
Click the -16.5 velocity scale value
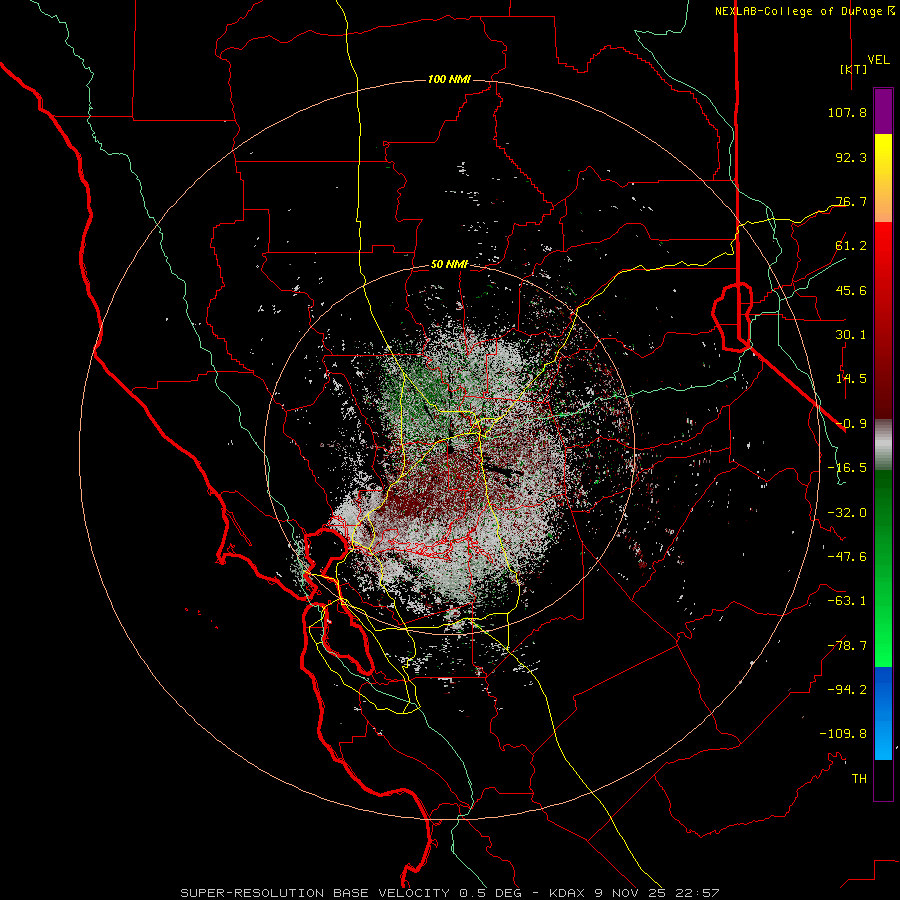click(847, 468)
